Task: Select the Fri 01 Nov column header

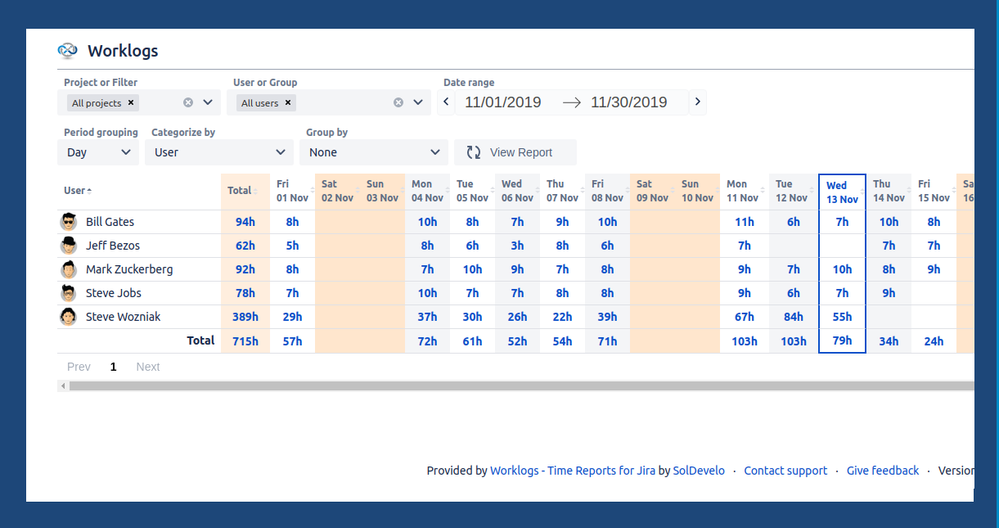Action: [x=292, y=191]
